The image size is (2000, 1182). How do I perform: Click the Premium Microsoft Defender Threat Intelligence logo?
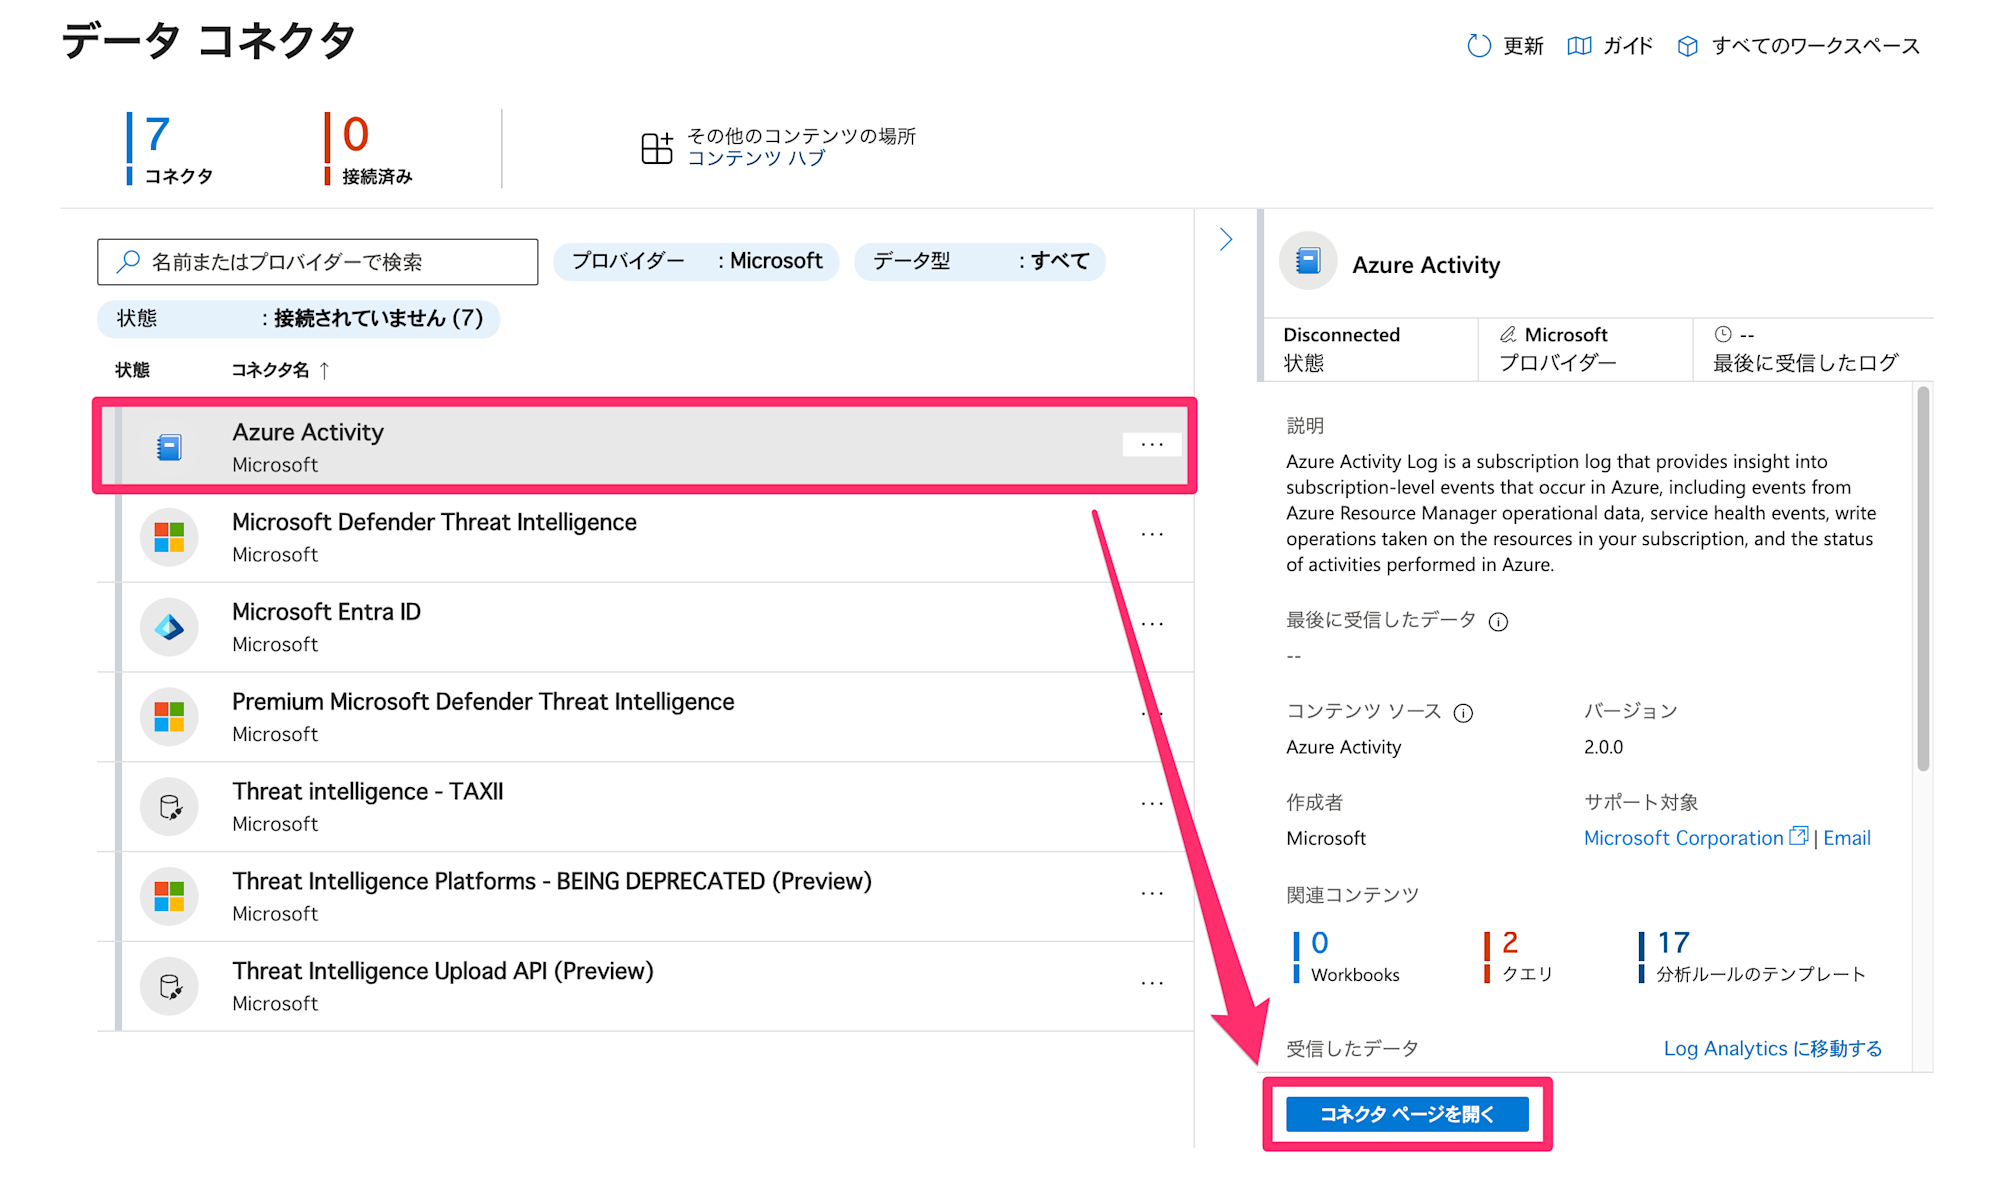[x=169, y=717]
